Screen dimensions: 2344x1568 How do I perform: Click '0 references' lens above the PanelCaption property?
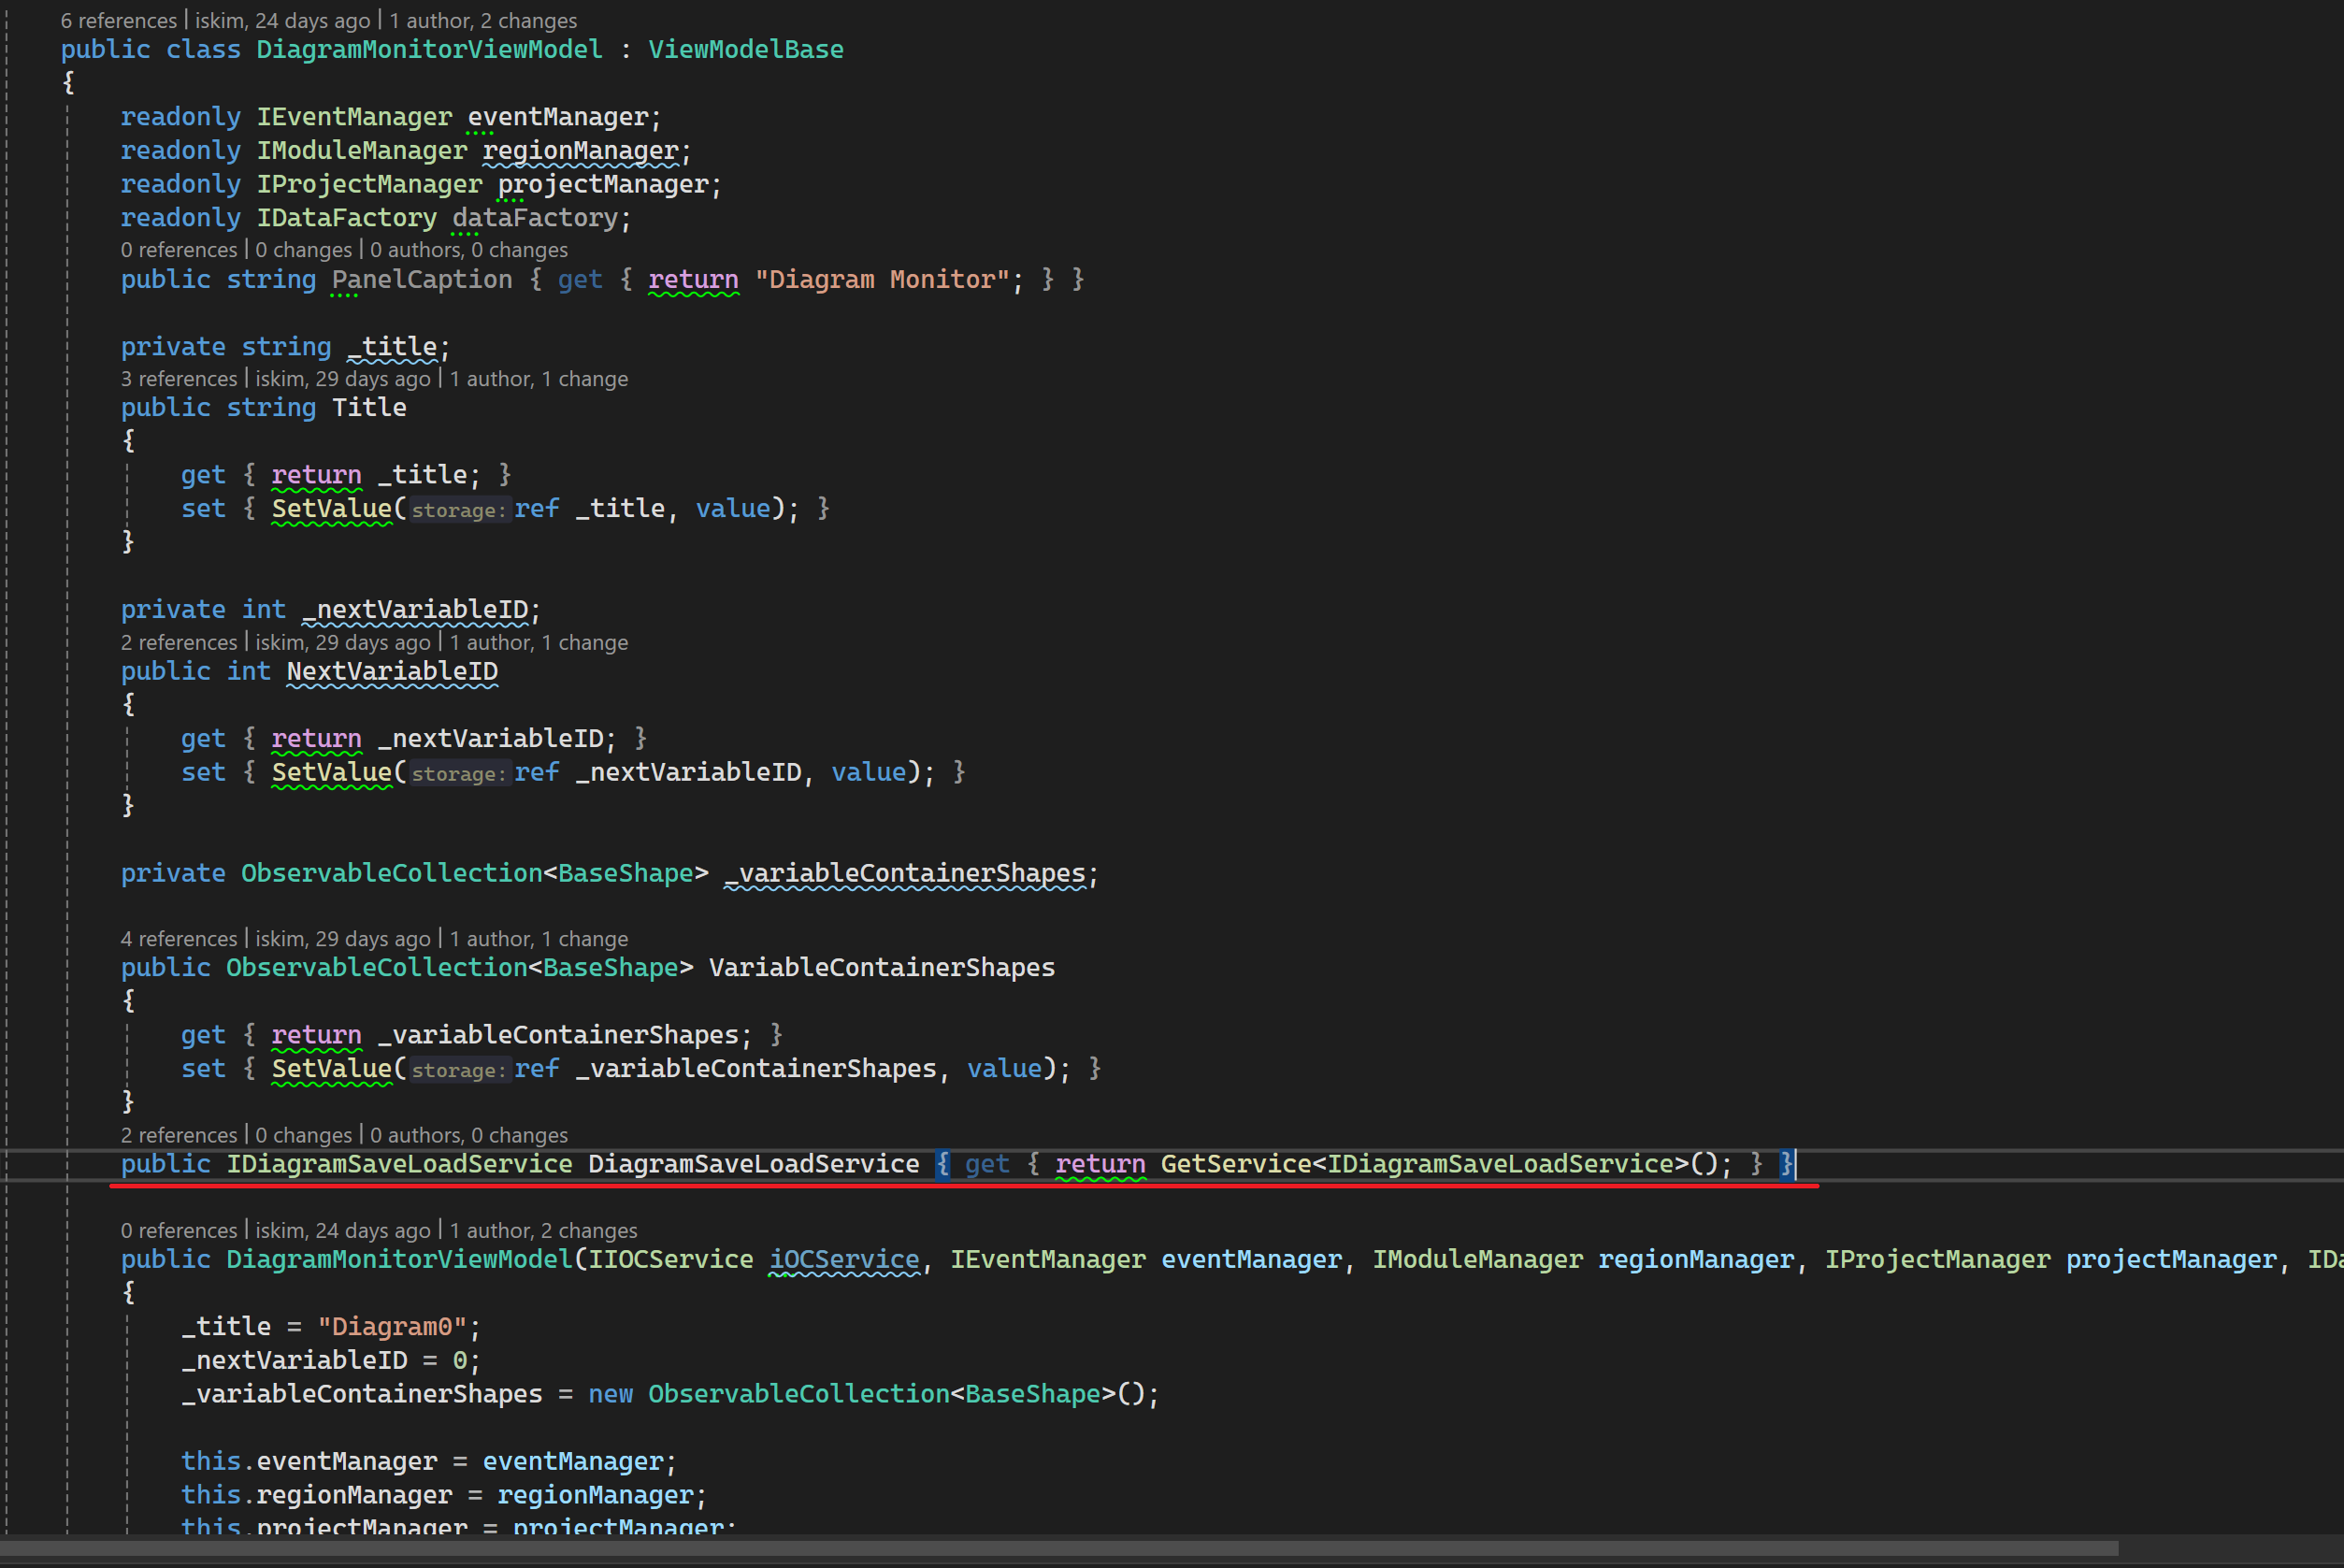click(x=179, y=250)
